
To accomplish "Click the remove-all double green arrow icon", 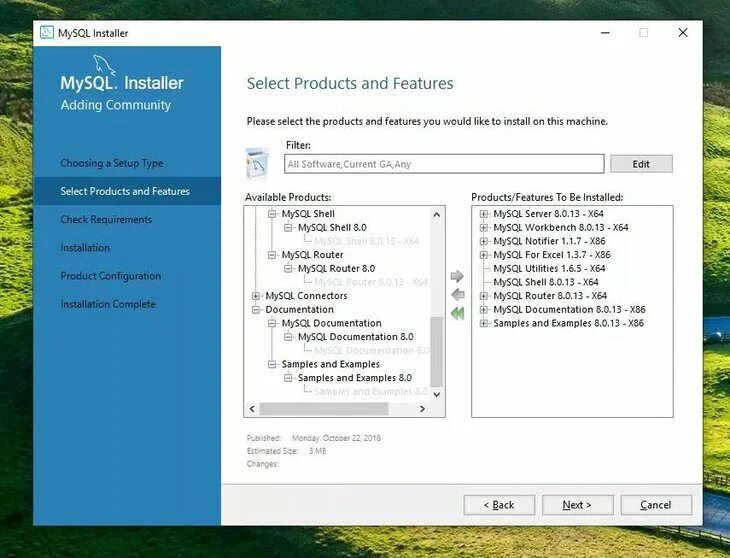I will tap(458, 313).
